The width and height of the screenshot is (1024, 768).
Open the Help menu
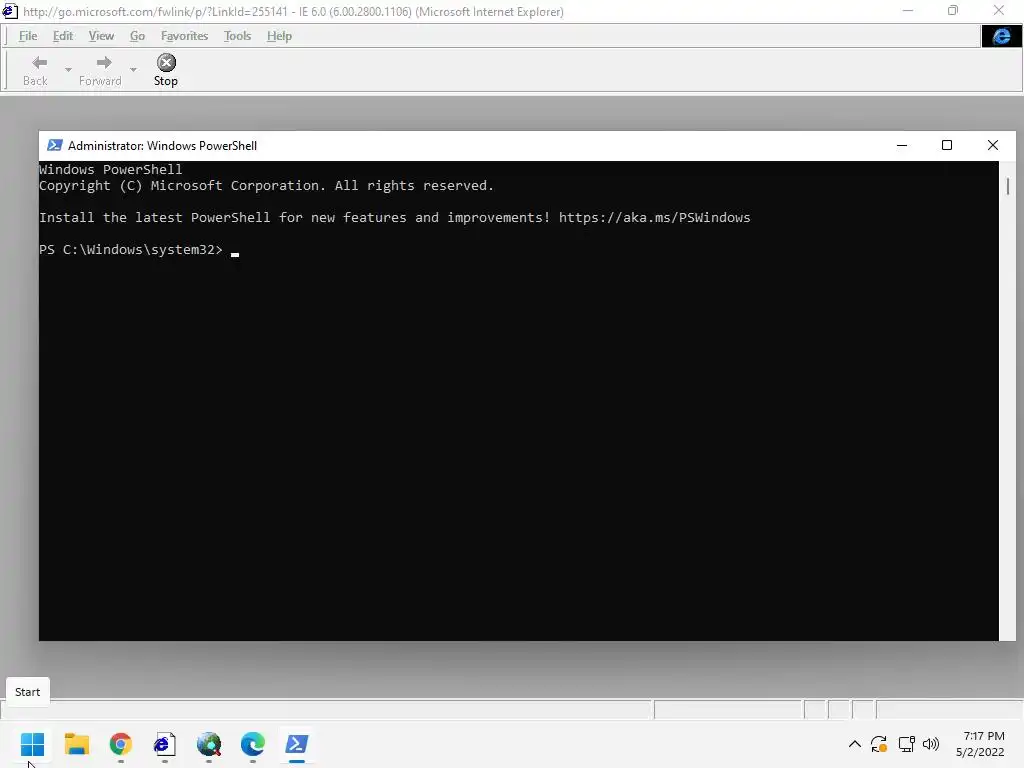click(x=279, y=36)
